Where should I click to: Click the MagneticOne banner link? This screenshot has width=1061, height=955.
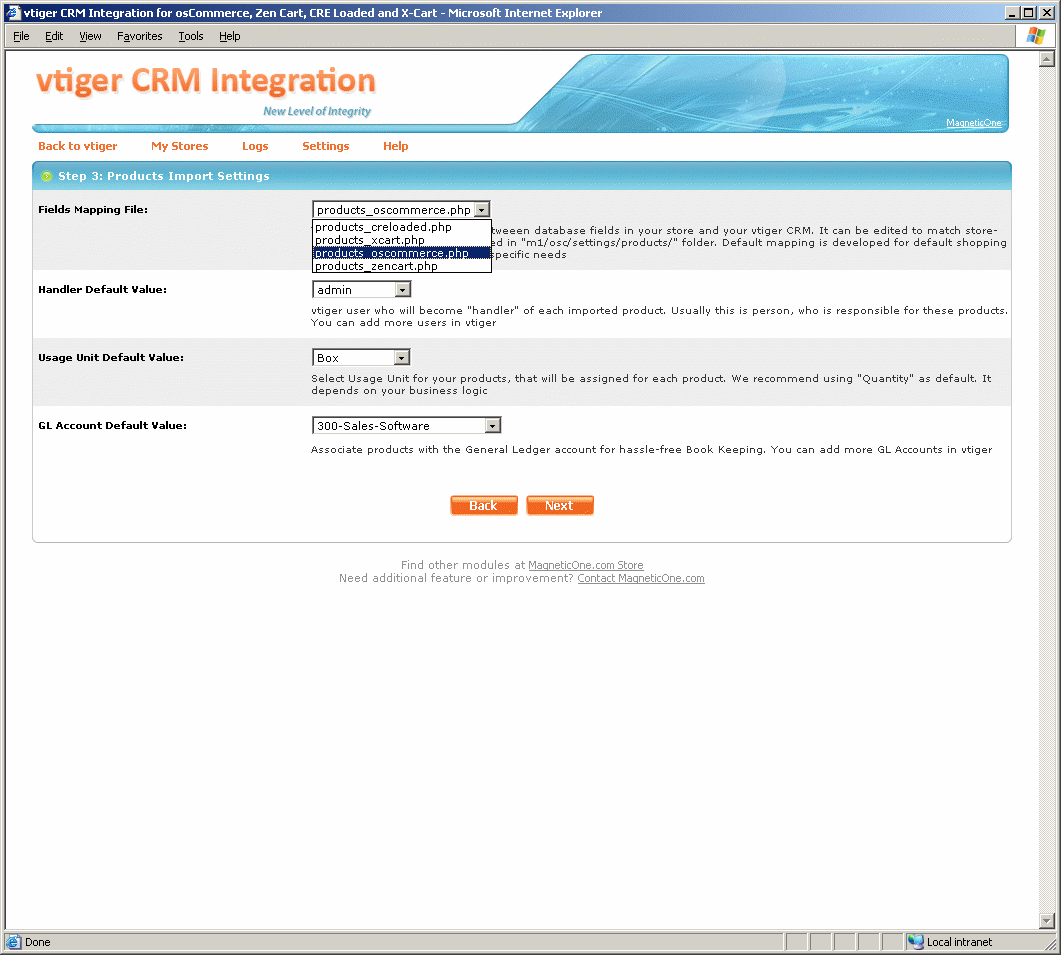point(973,123)
